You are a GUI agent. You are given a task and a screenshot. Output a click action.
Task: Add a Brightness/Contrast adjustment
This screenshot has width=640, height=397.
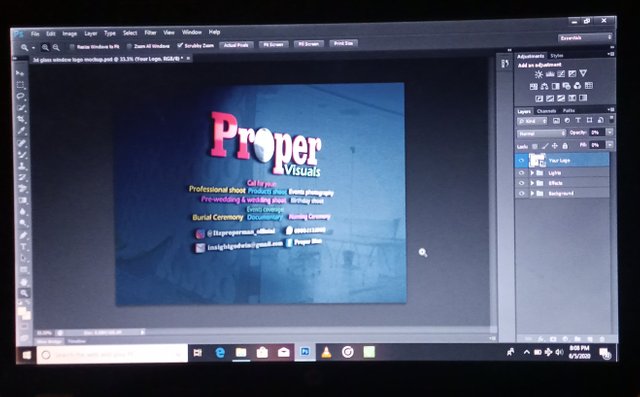tap(539, 74)
